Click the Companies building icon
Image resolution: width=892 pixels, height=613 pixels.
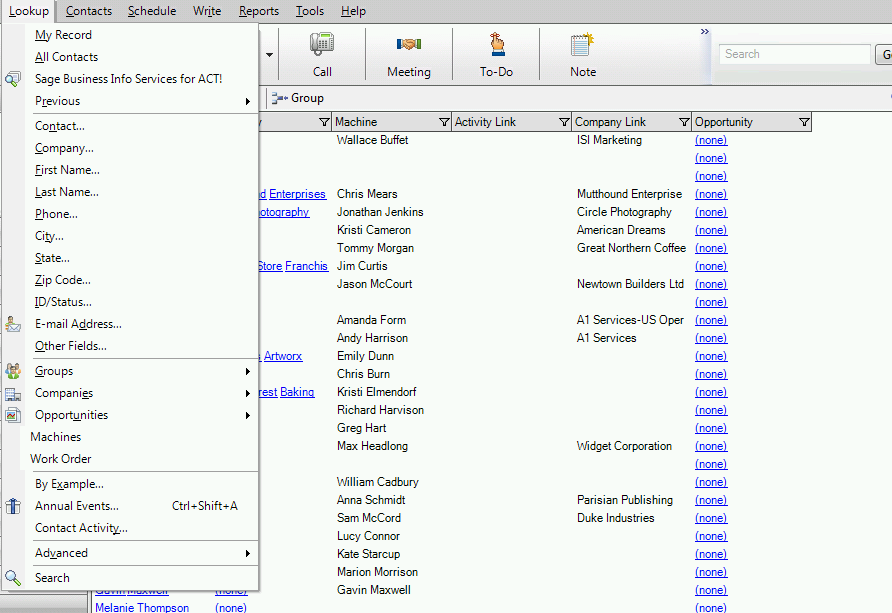click(13, 394)
